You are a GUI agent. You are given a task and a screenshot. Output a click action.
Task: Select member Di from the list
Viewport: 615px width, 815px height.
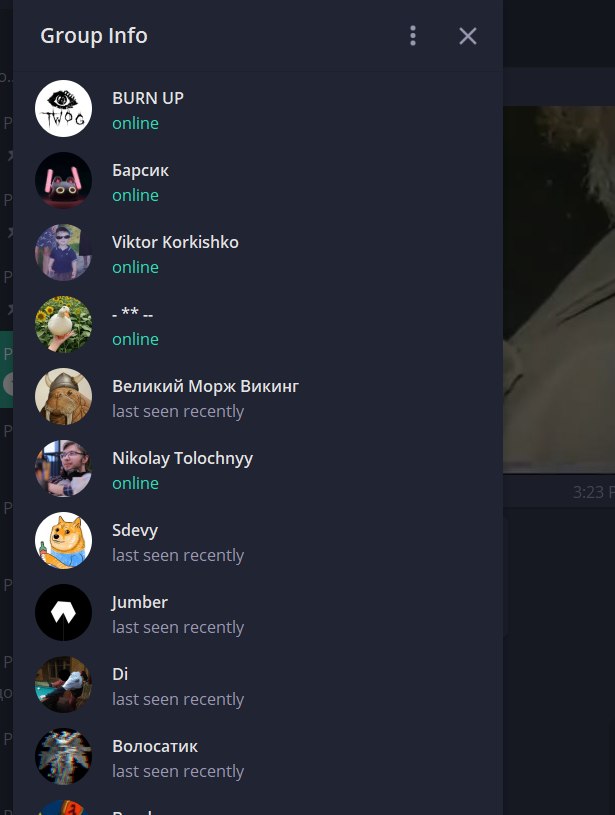(257, 685)
